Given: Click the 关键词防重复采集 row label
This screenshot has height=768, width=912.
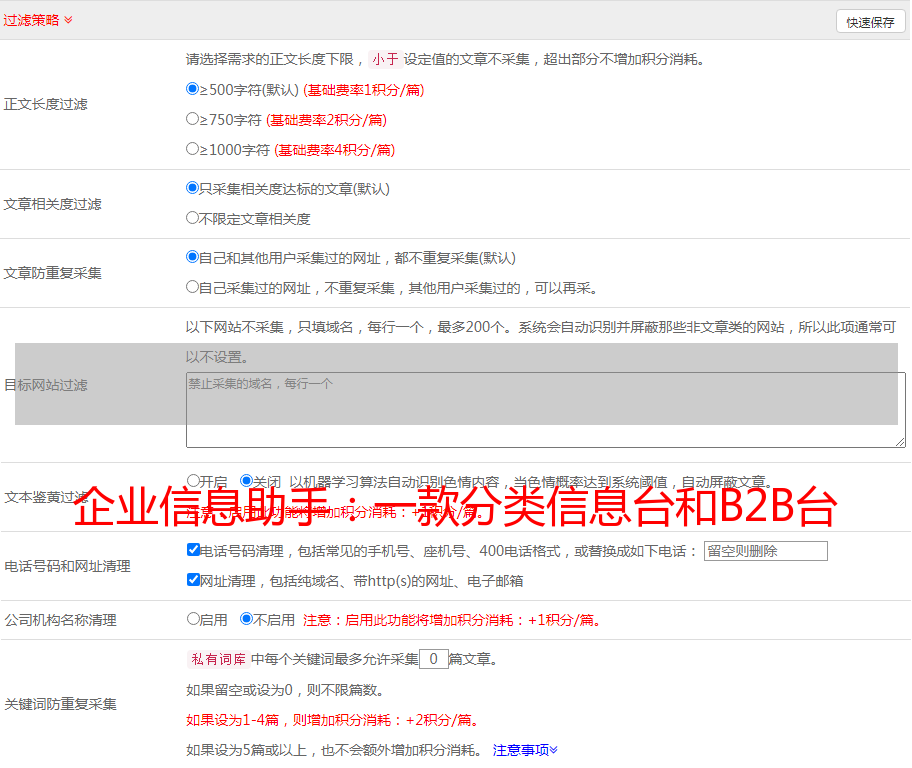Looking at the screenshot, I should tap(60, 704).
